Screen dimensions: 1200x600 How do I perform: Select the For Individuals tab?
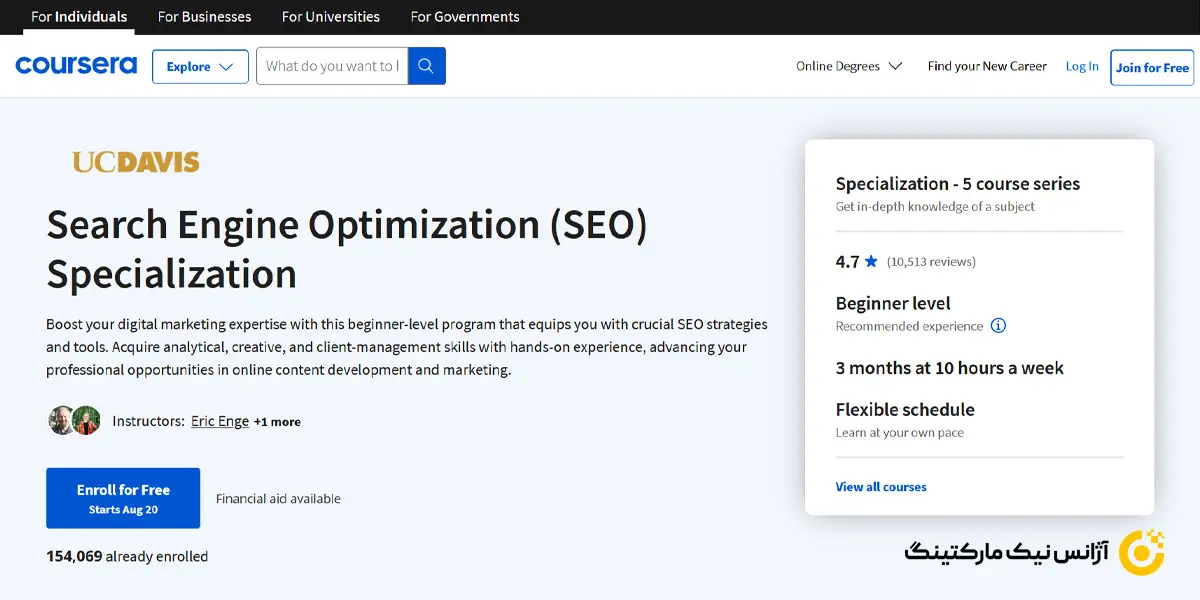click(x=79, y=17)
